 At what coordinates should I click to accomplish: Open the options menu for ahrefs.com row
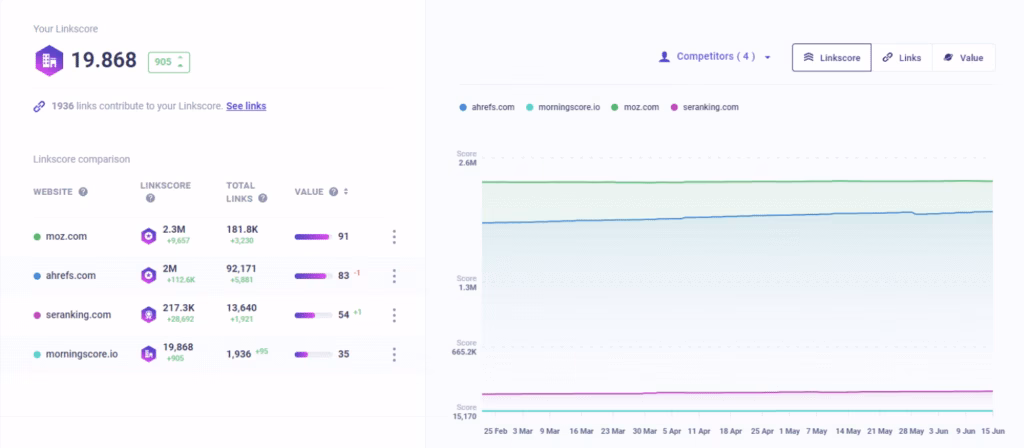[394, 276]
